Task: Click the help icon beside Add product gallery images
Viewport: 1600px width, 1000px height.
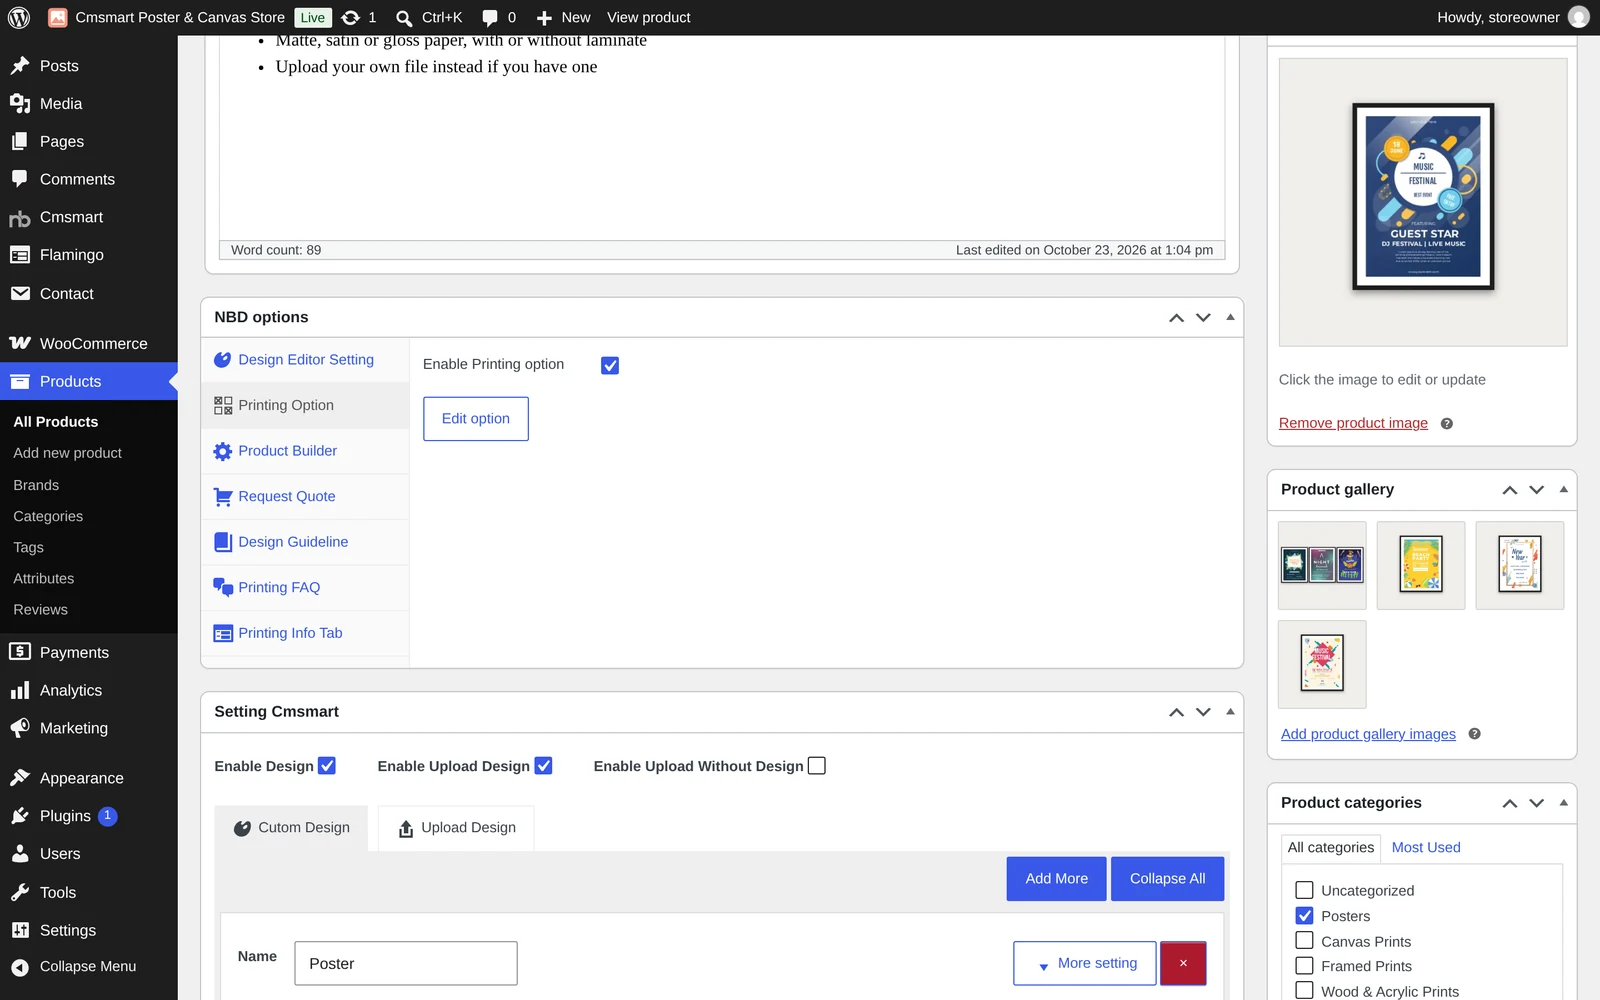Action: [x=1474, y=734]
